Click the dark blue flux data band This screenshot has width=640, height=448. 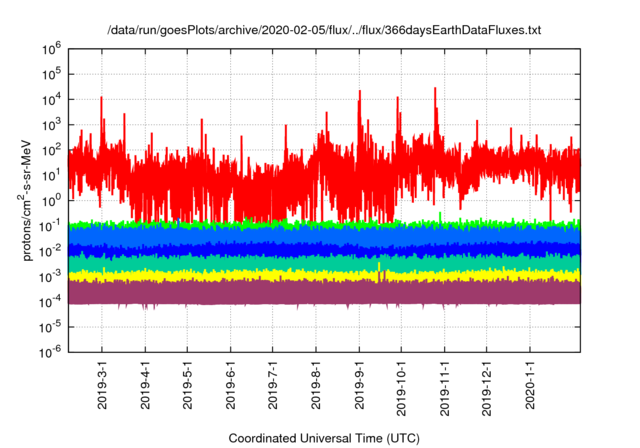324,250
